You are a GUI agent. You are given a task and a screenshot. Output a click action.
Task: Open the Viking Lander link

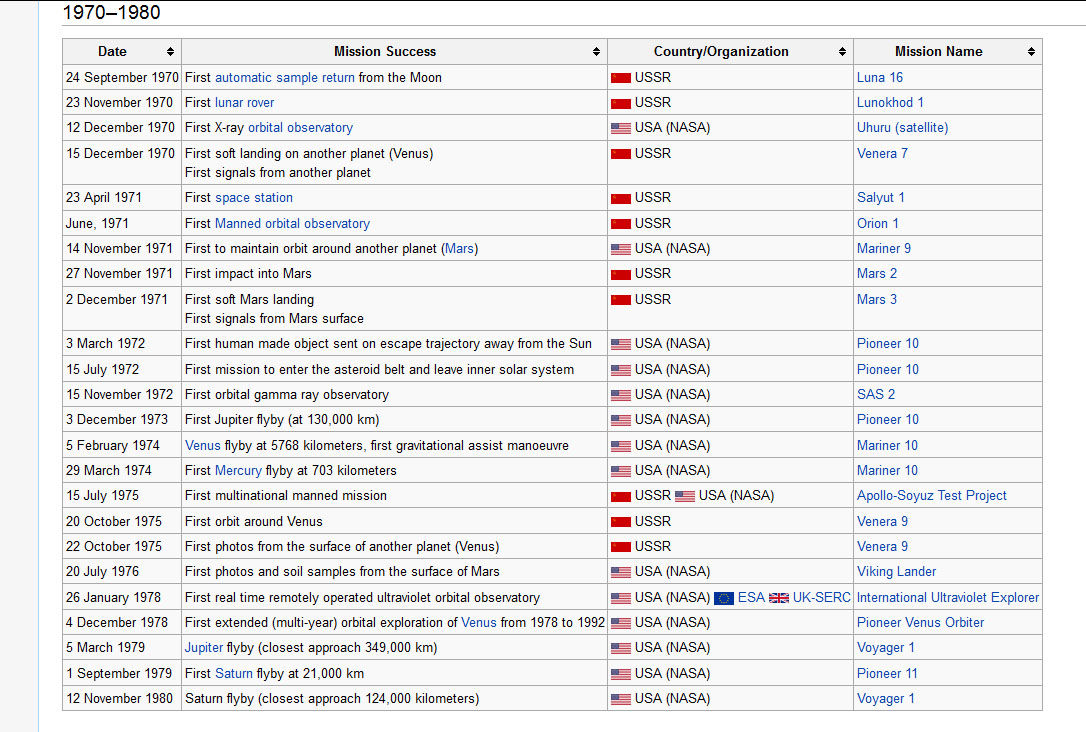[x=896, y=571]
